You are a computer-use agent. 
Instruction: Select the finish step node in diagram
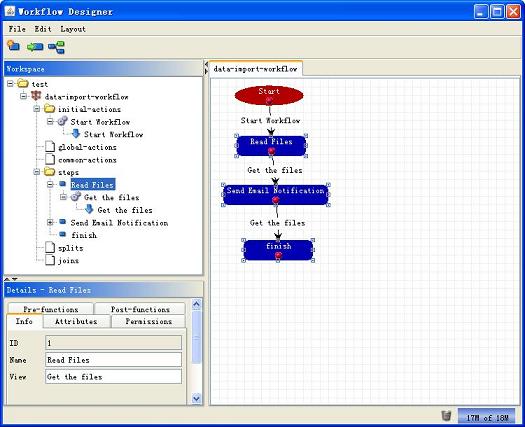click(x=278, y=250)
